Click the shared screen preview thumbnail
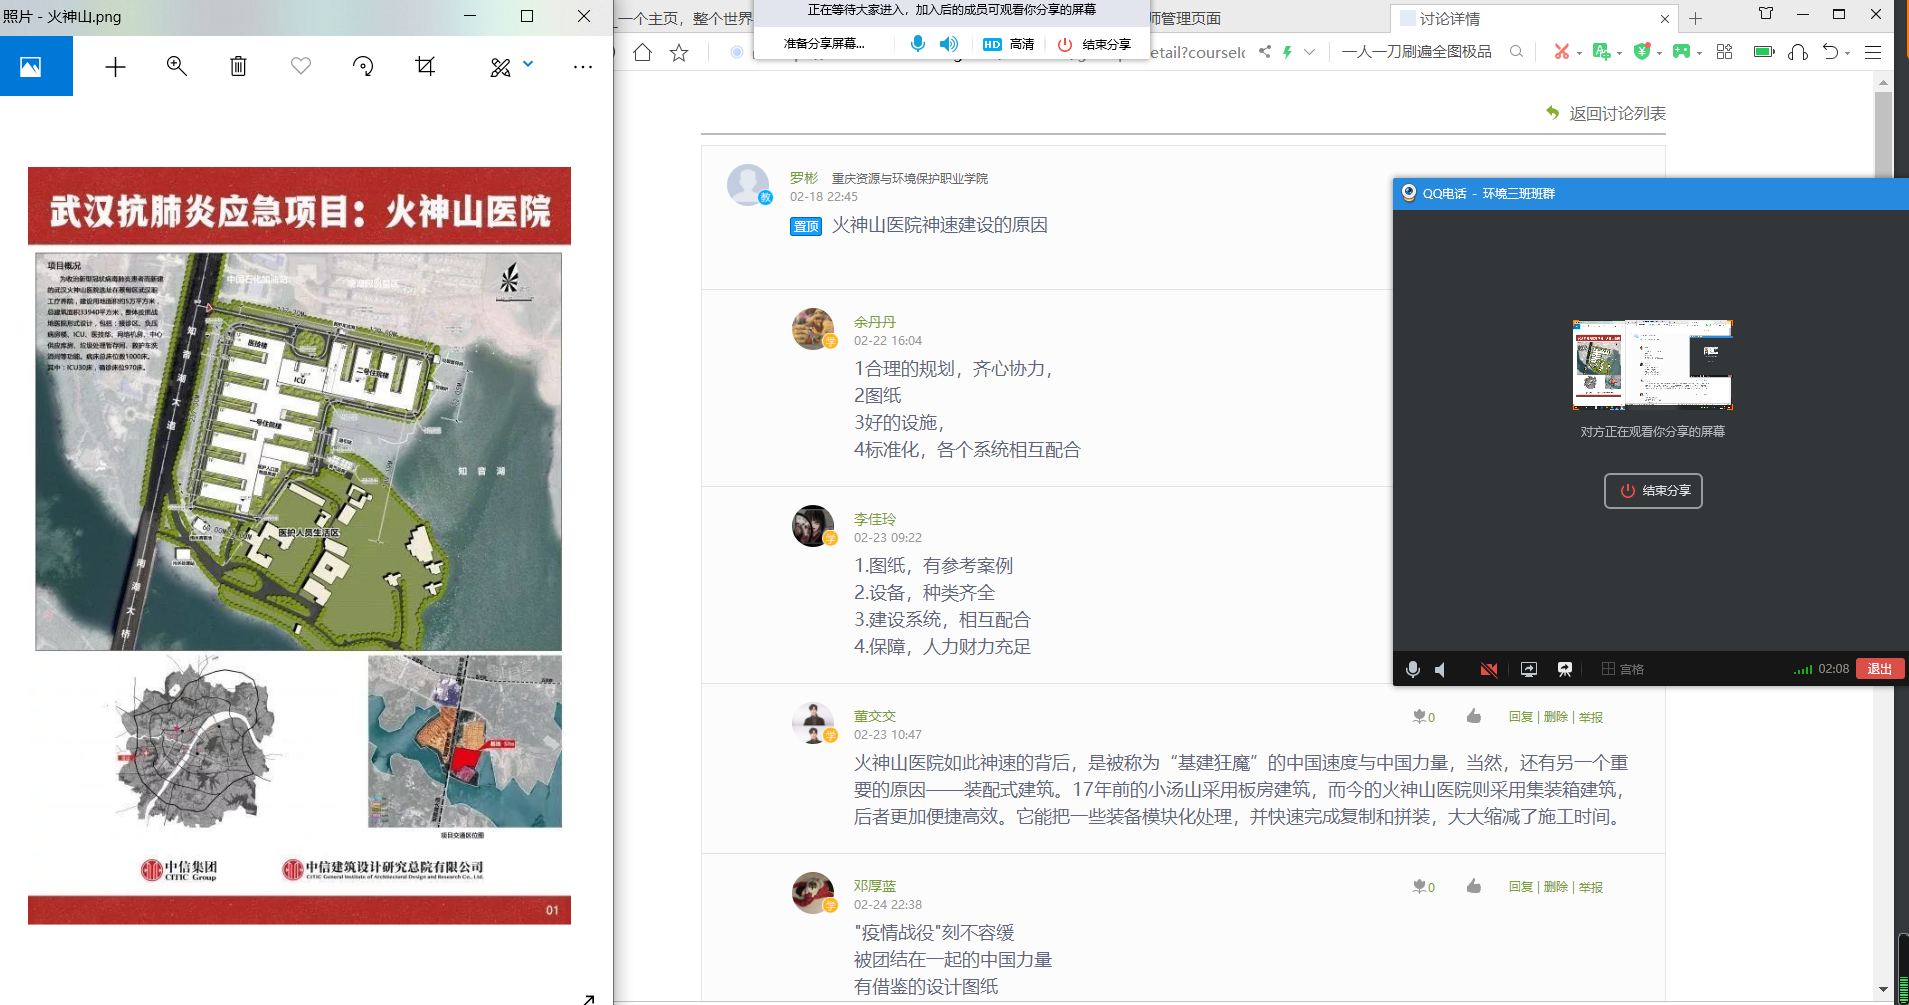The width and height of the screenshot is (1909, 1005). pos(1653,365)
